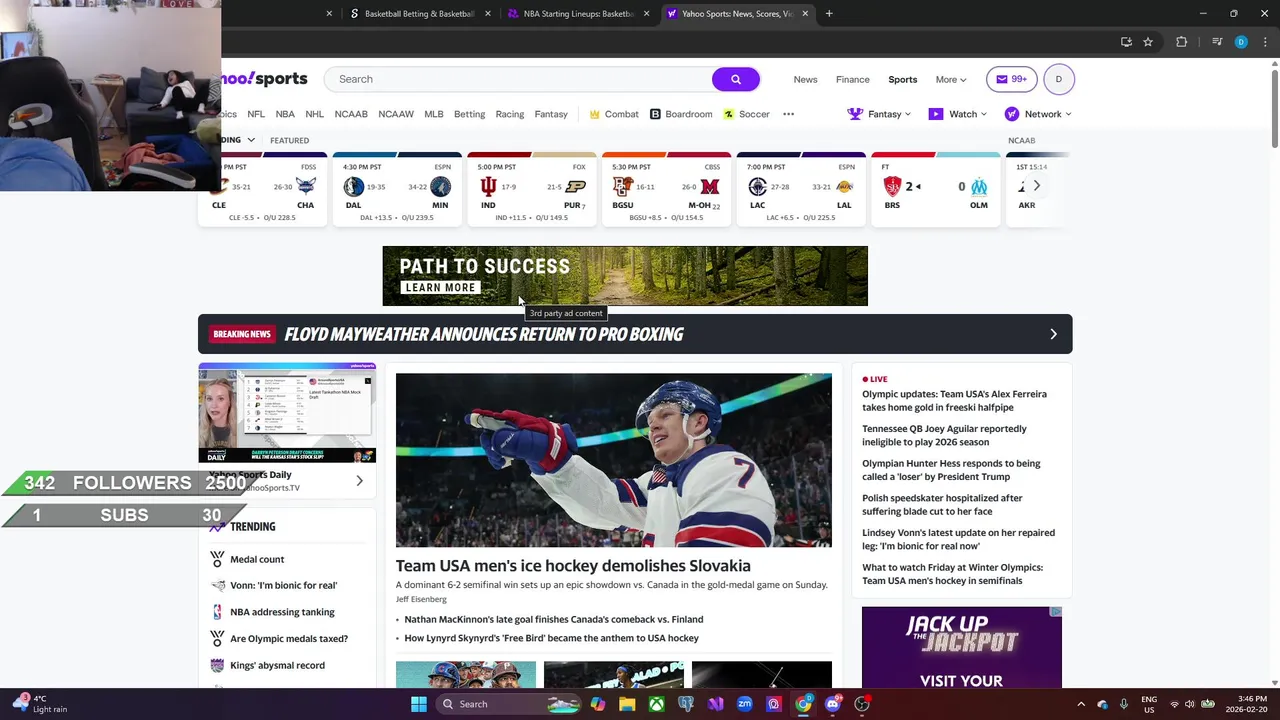Click the Yahoo search input field
The image size is (1280, 720).
click(x=518, y=79)
